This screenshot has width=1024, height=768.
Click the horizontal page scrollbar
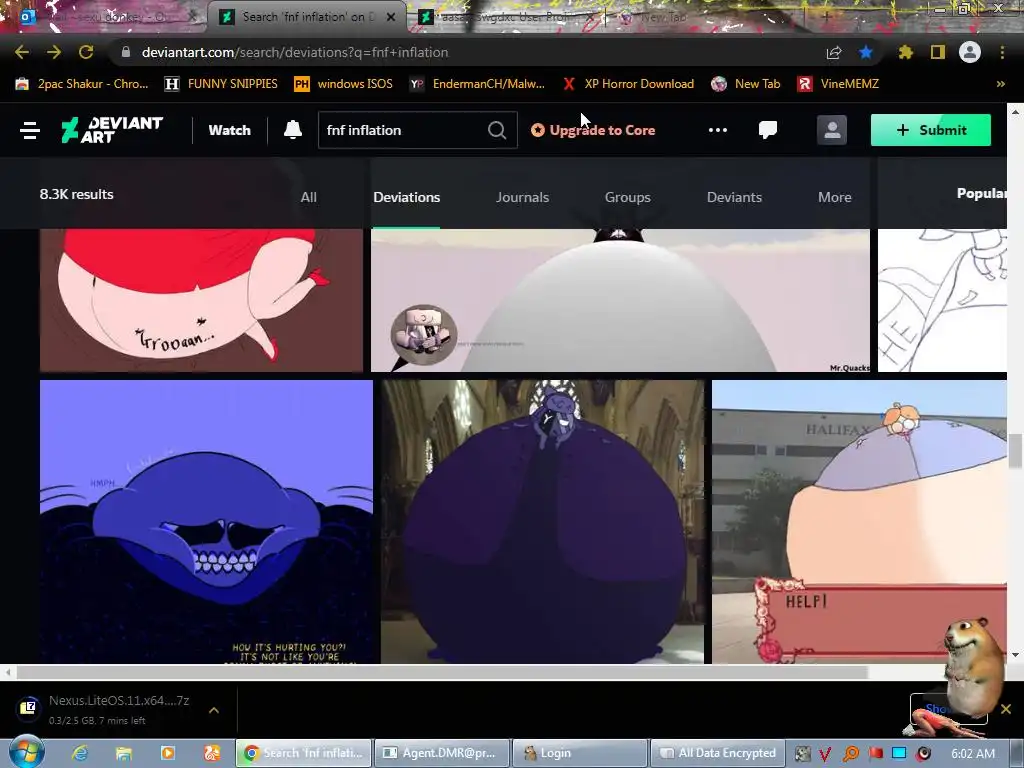pos(443,672)
